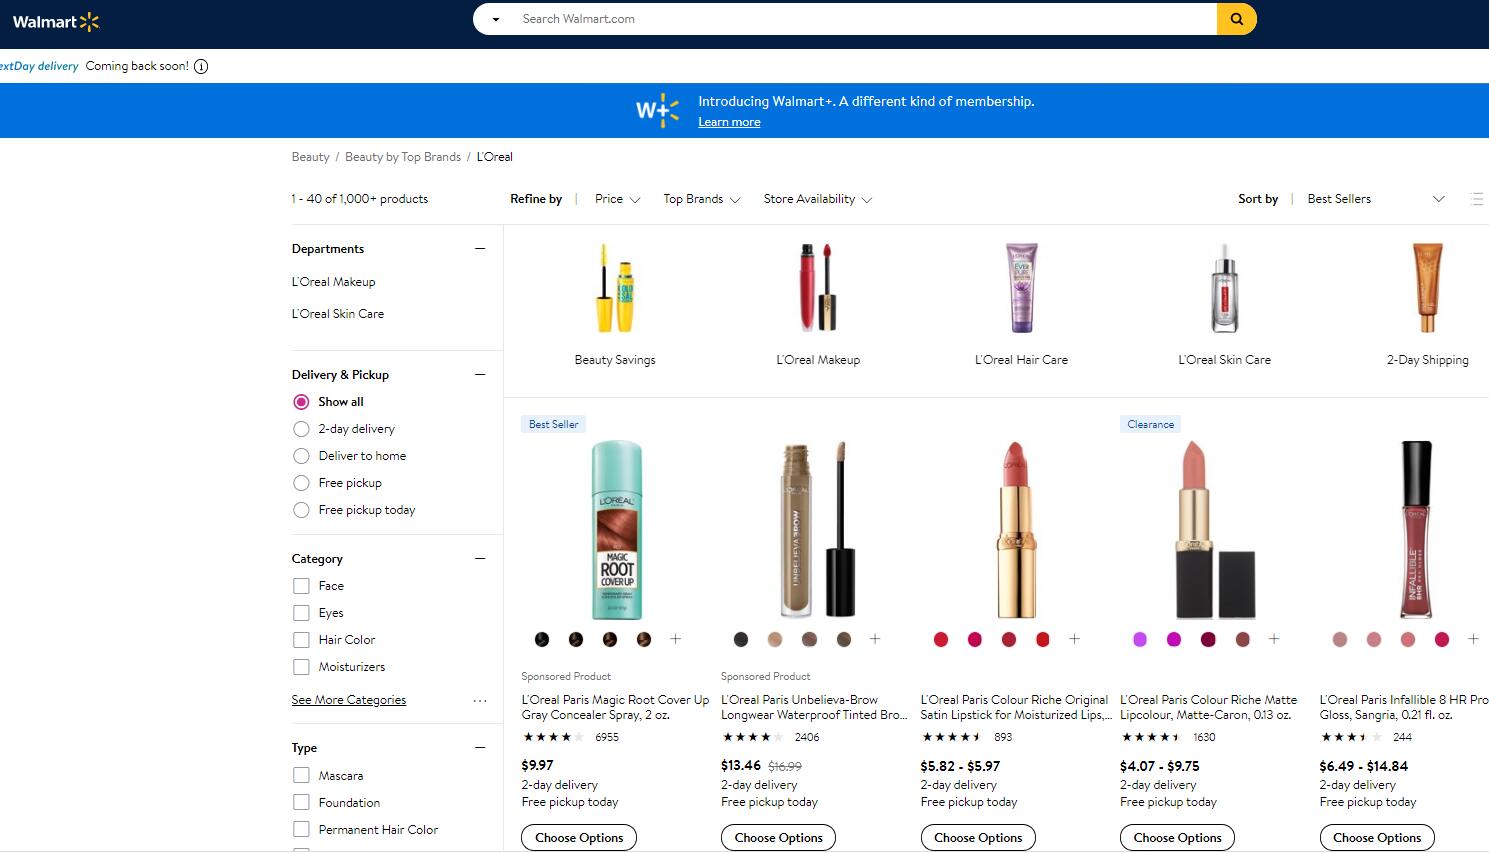Click the NextDay delivery info icon

[x=201, y=67]
